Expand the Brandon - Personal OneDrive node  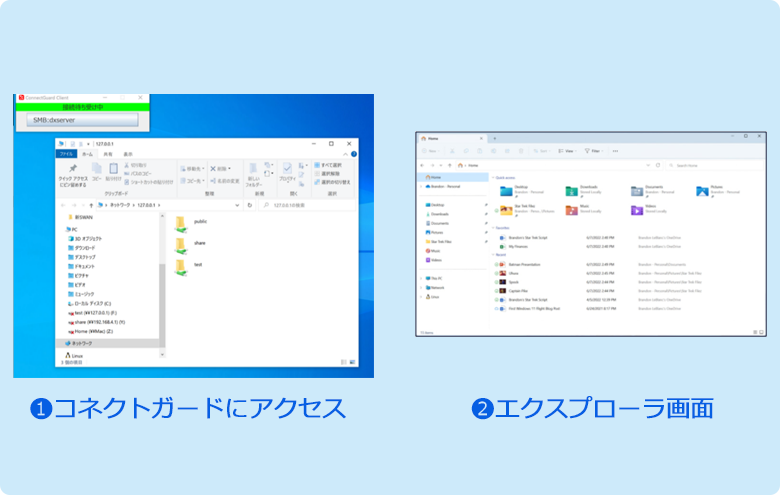pyautogui.click(x=421, y=187)
